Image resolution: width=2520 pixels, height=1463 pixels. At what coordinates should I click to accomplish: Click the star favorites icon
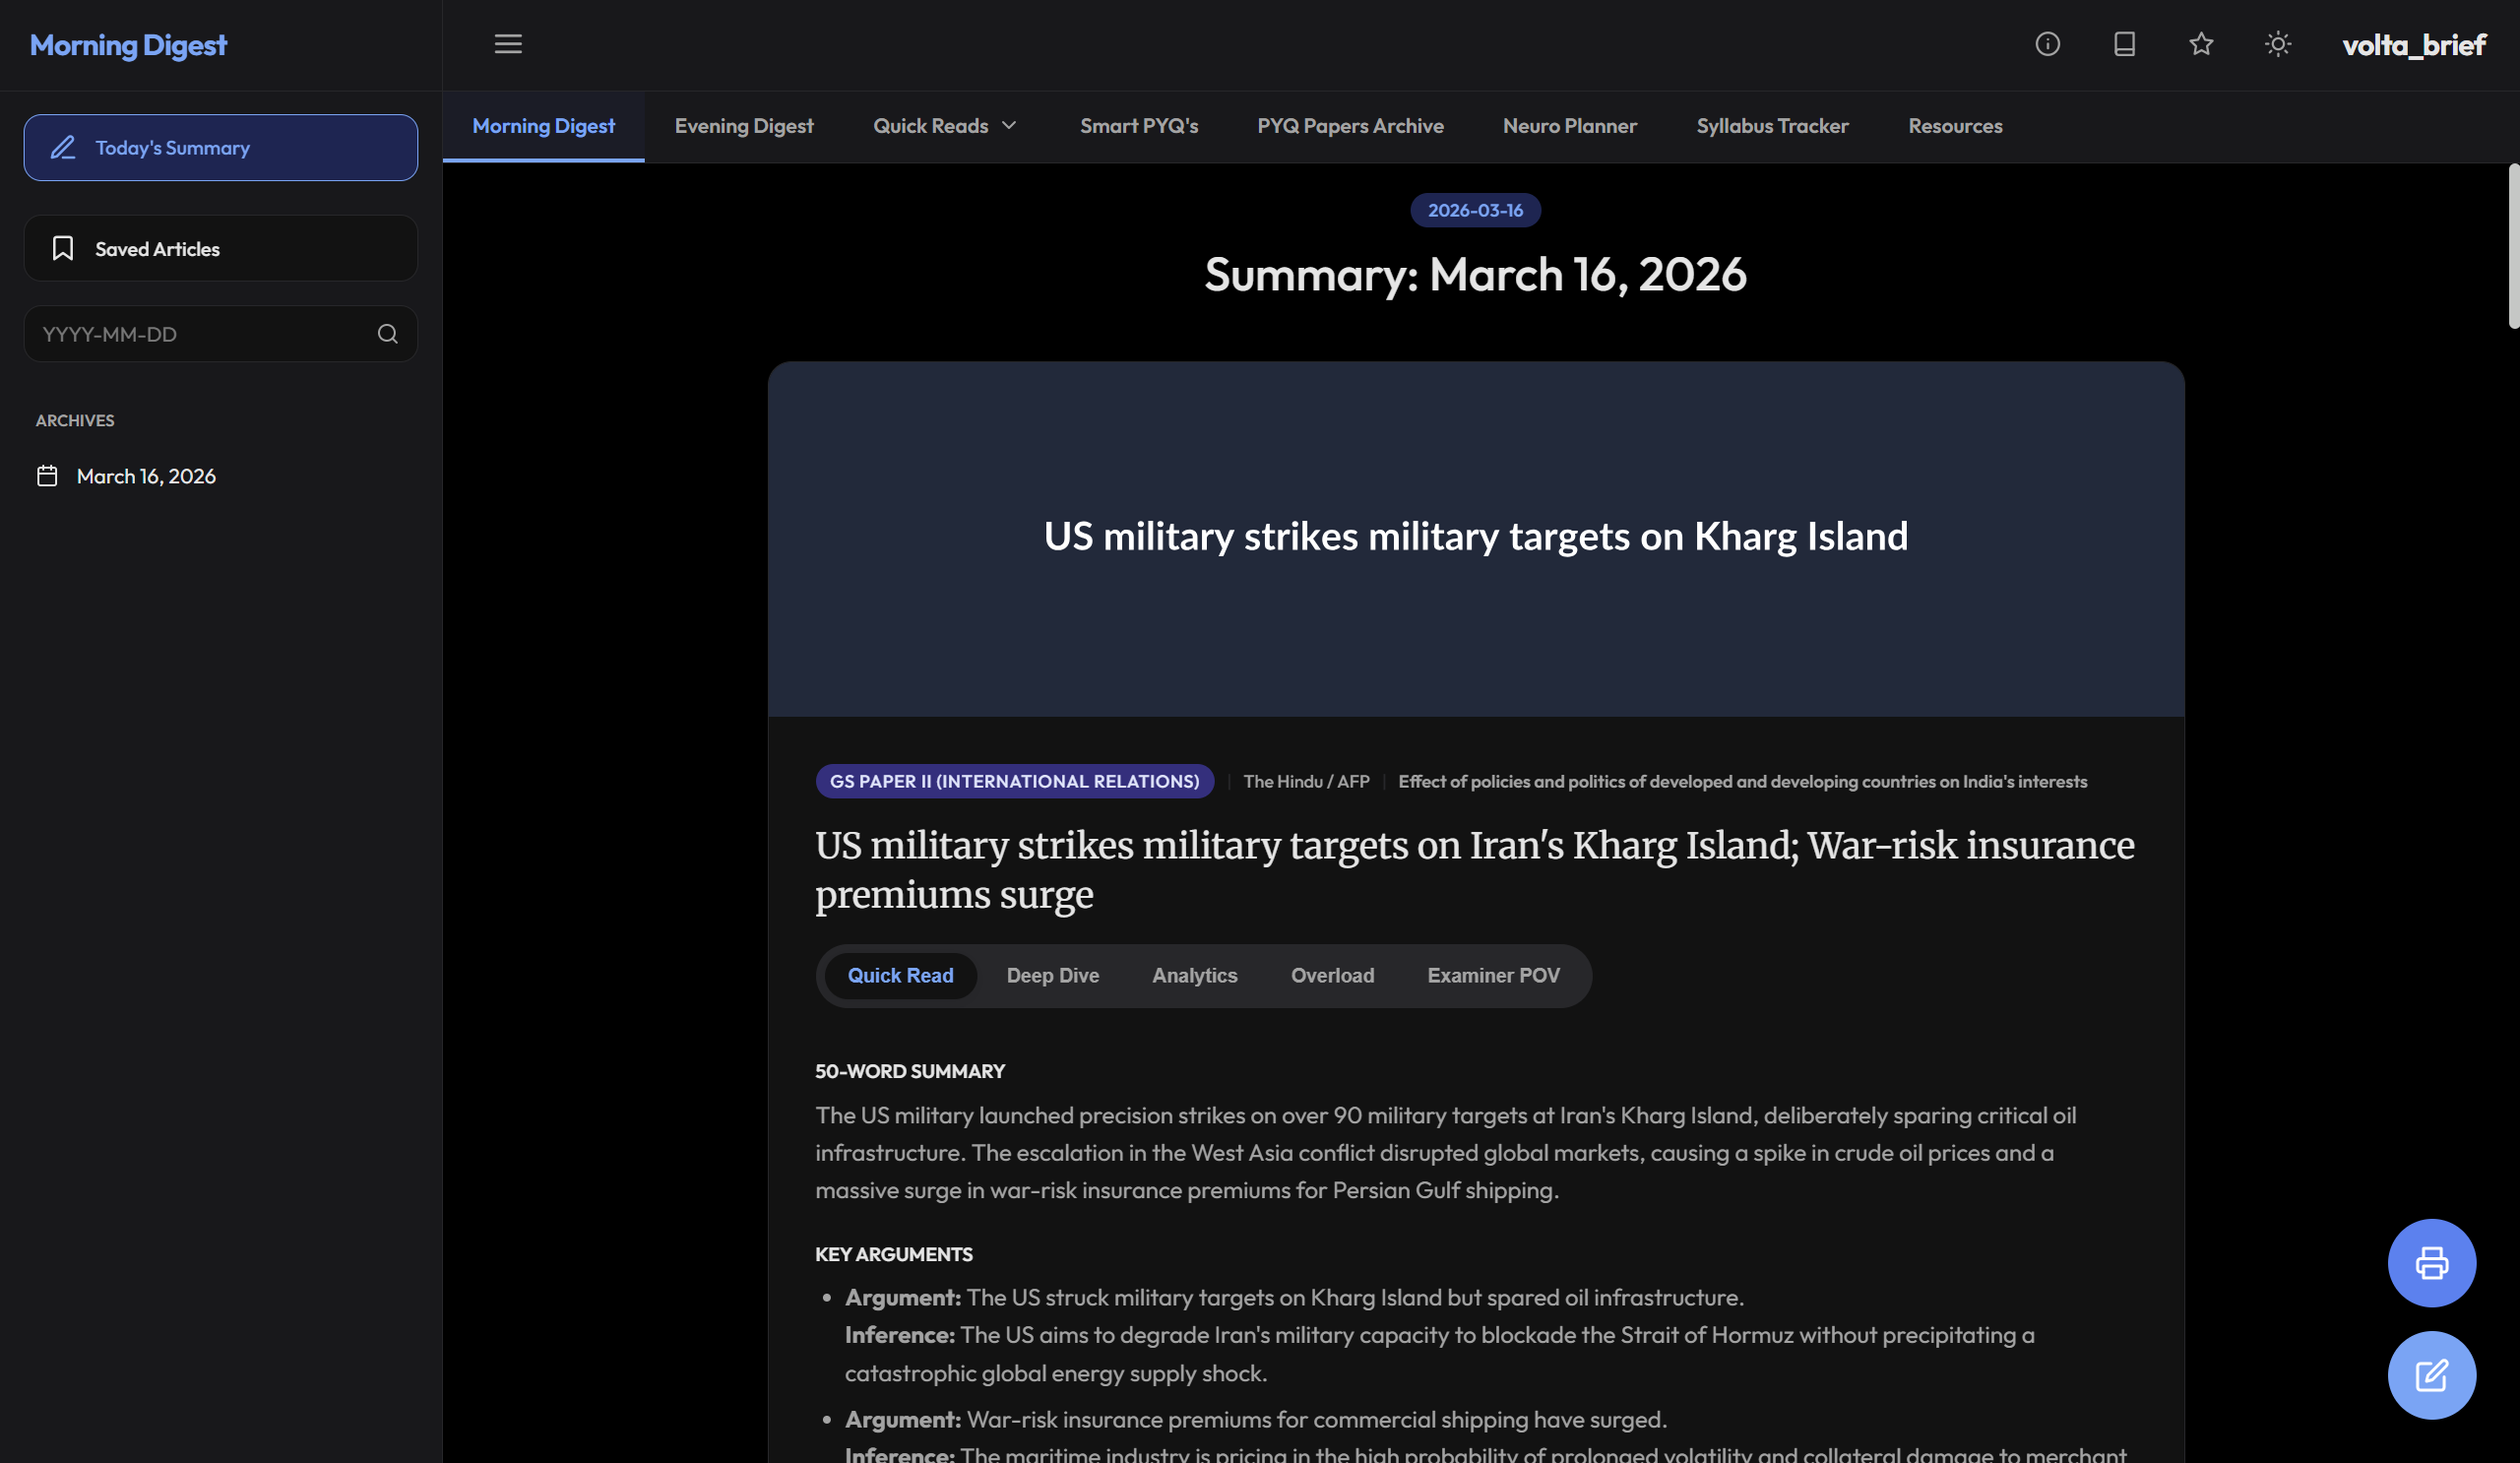2200,44
